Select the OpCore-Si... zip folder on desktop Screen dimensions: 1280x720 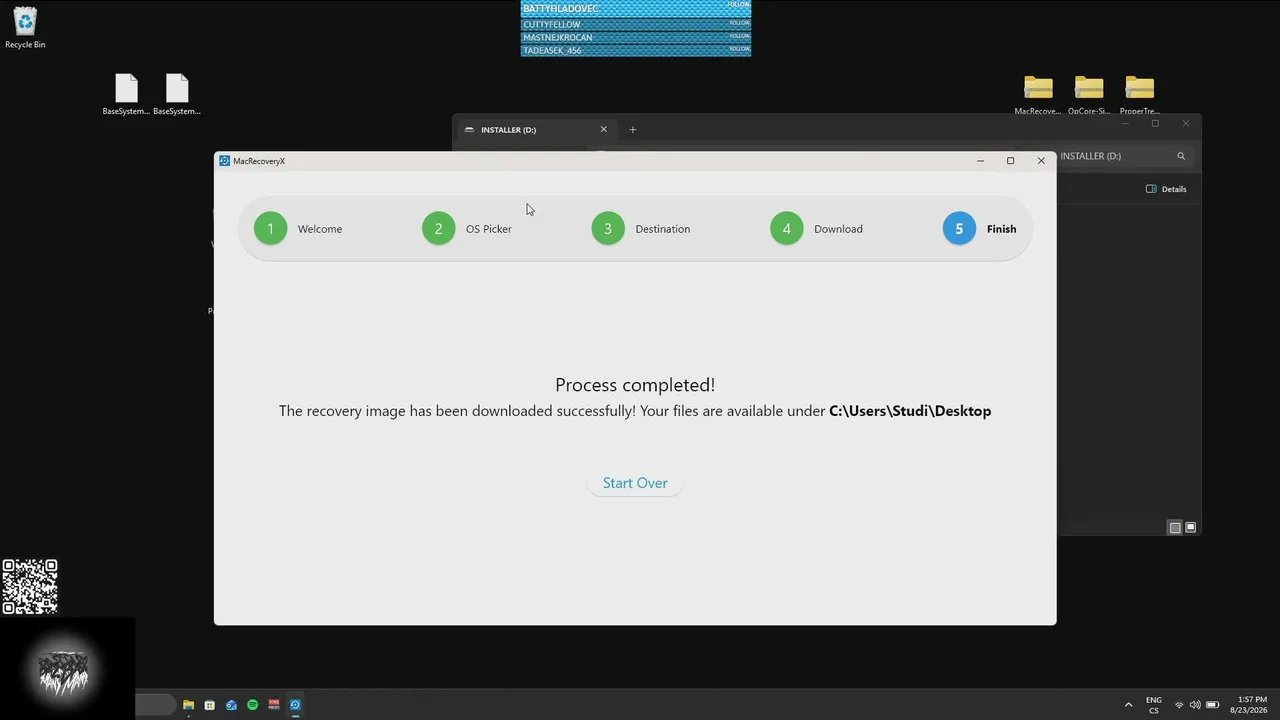coord(1089,95)
